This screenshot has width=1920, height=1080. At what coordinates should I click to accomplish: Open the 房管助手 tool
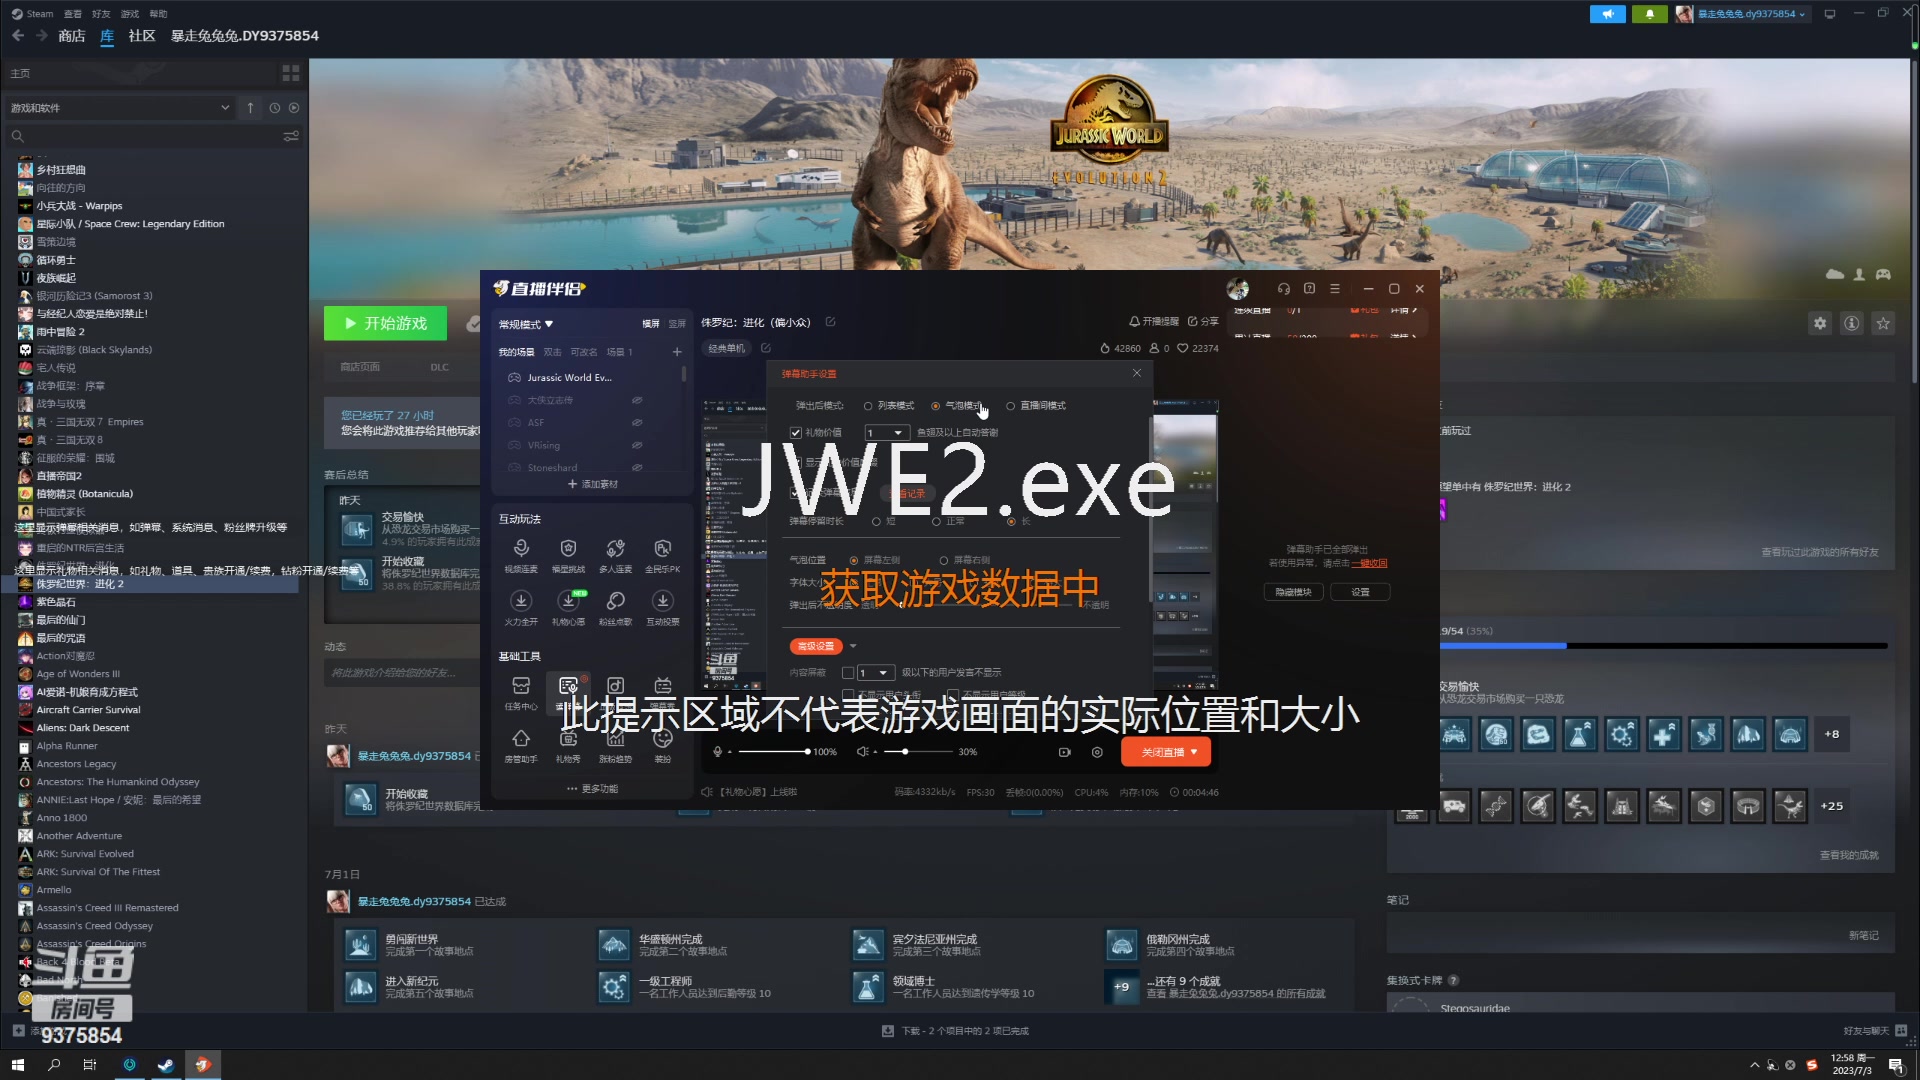pos(521,746)
